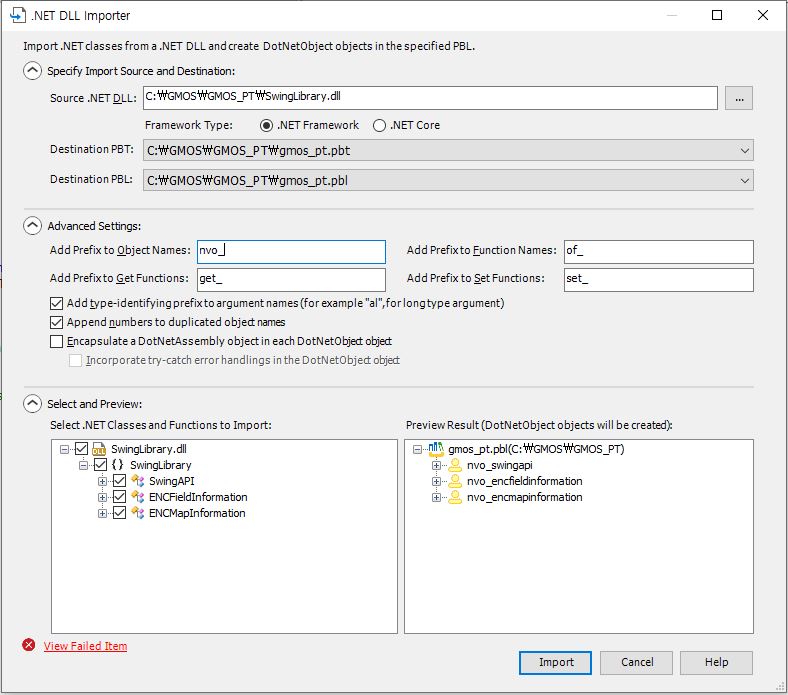Uncheck the ENCMapInformation class checkbox
The height and width of the screenshot is (695, 788).
120,513
